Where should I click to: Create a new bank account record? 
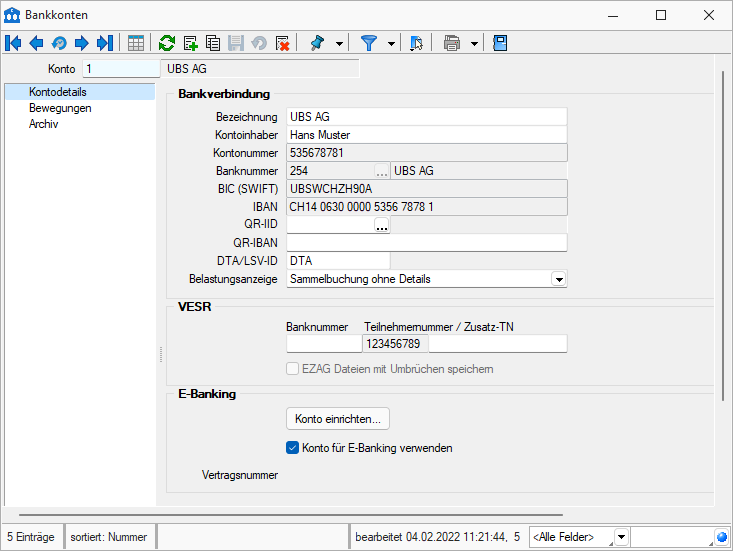tap(190, 43)
